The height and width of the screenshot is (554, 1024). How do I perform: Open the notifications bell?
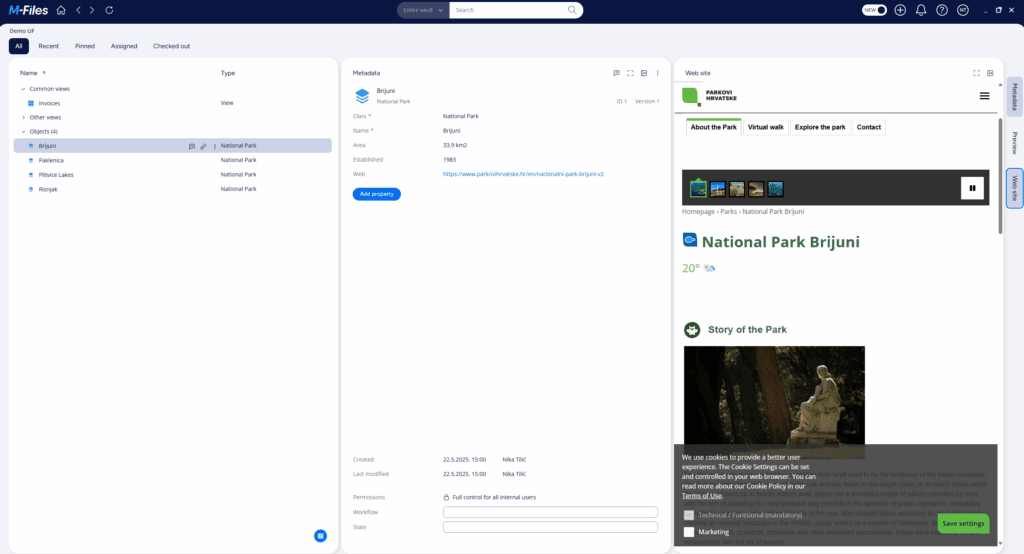921,10
